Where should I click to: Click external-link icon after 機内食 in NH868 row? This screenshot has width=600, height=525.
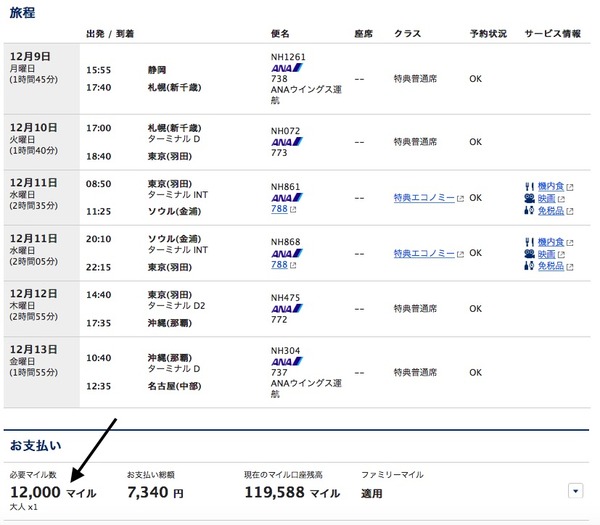[570, 243]
